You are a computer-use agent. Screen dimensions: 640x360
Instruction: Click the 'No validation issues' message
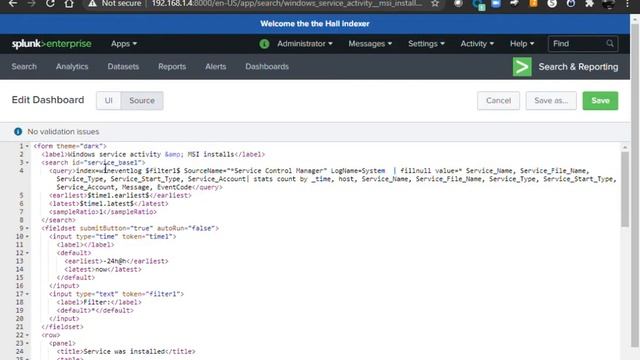pyautogui.click(x=63, y=132)
